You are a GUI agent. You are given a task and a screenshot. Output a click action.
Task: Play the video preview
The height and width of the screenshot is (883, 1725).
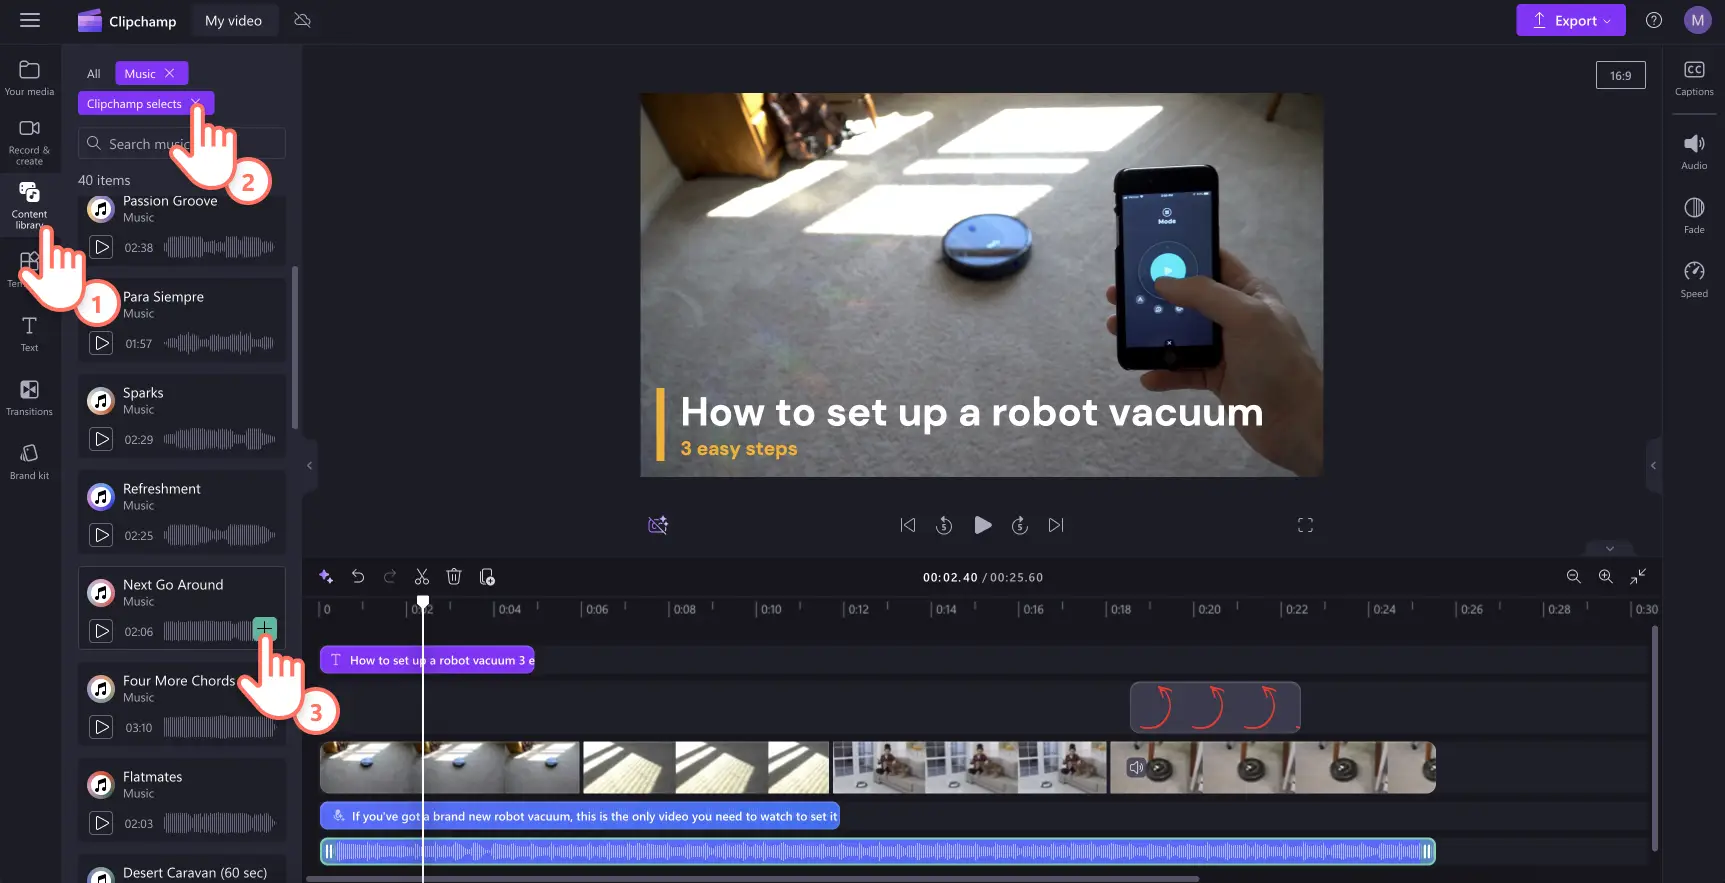coord(983,525)
